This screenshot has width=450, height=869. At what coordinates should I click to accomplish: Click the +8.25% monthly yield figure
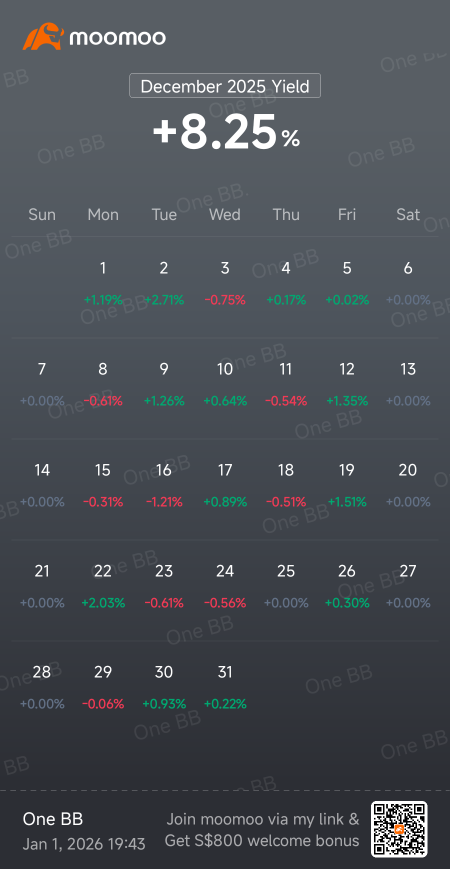tap(226, 132)
